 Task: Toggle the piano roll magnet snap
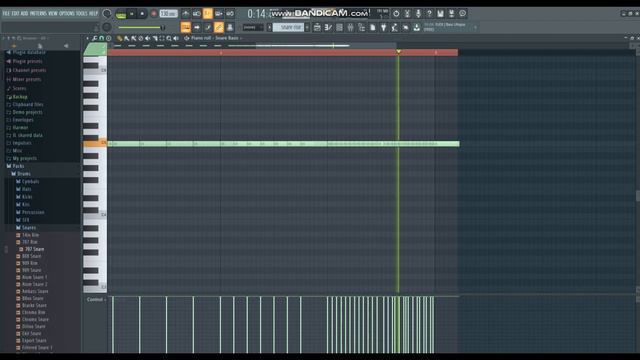pyautogui.click(x=102, y=38)
